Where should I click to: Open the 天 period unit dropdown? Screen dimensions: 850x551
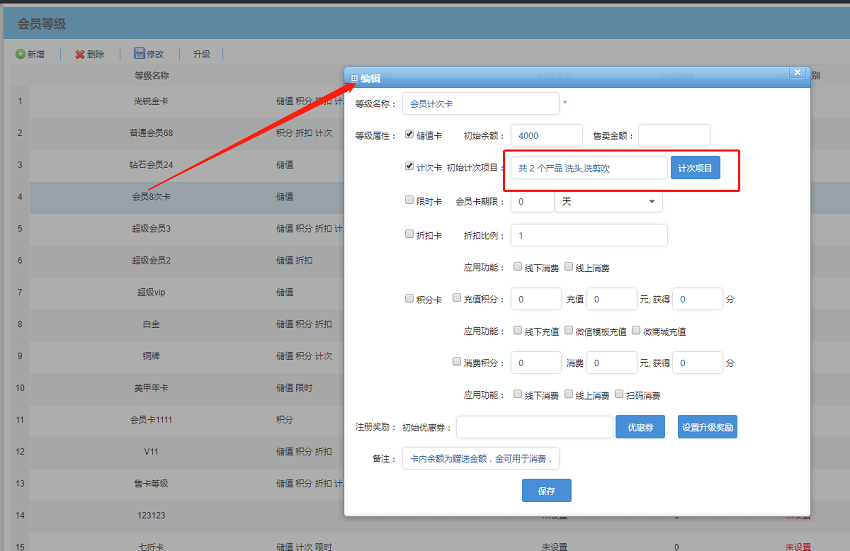pyautogui.click(x=608, y=202)
